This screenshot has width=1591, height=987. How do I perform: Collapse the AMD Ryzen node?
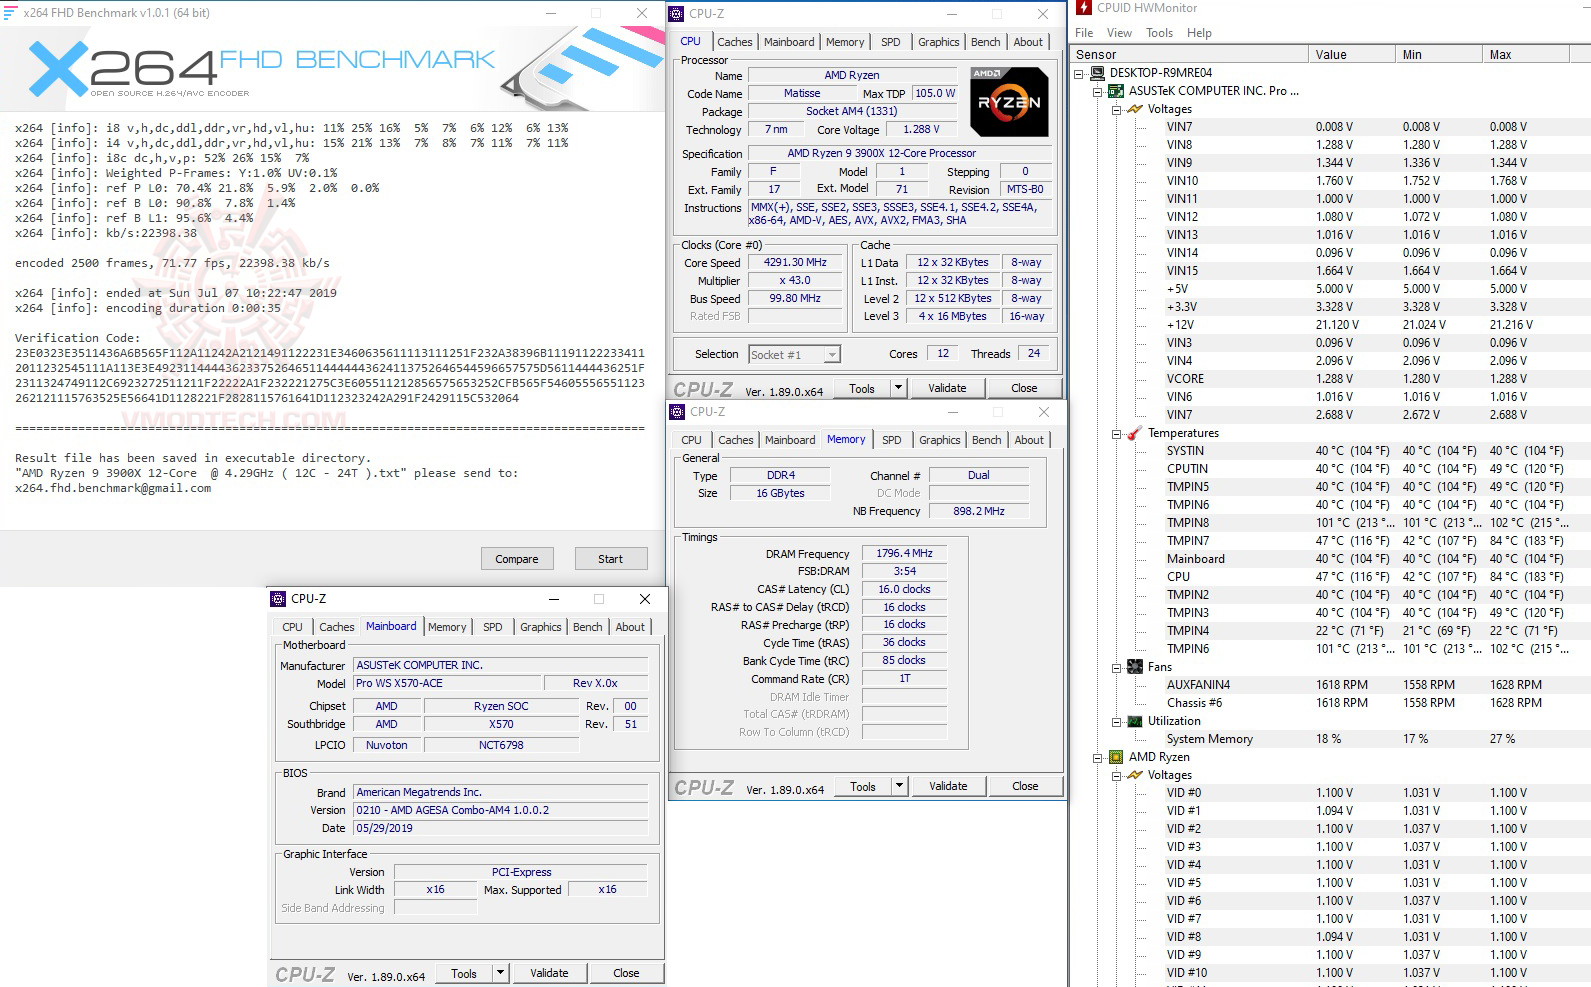coord(1098,757)
